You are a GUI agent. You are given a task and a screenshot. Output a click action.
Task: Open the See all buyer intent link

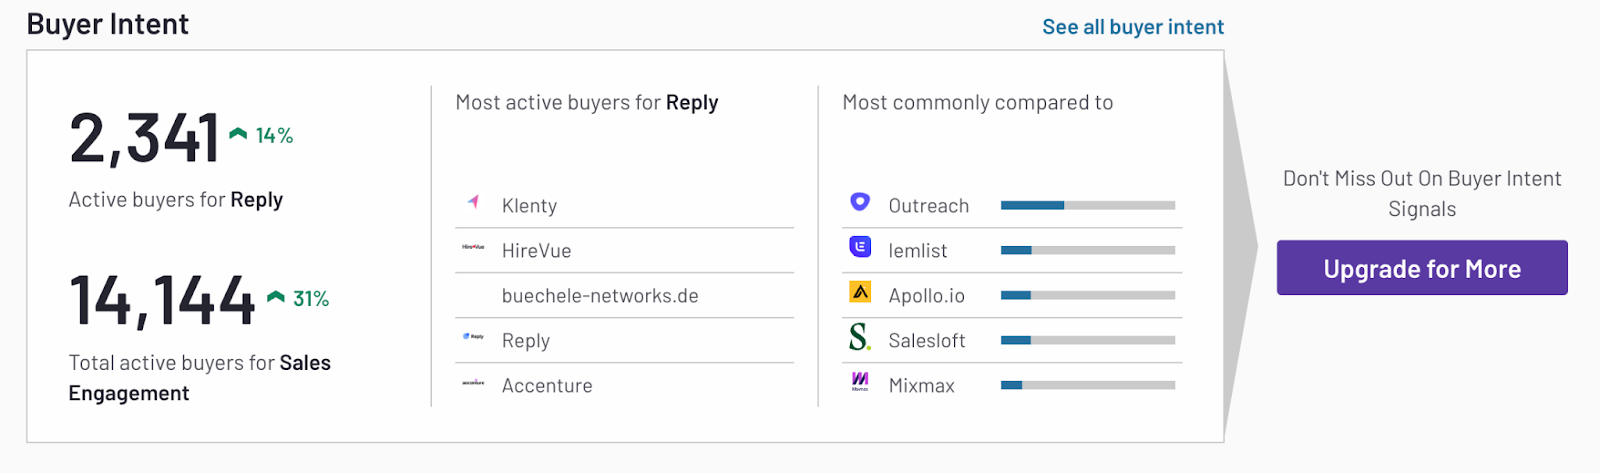(x=1133, y=27)
